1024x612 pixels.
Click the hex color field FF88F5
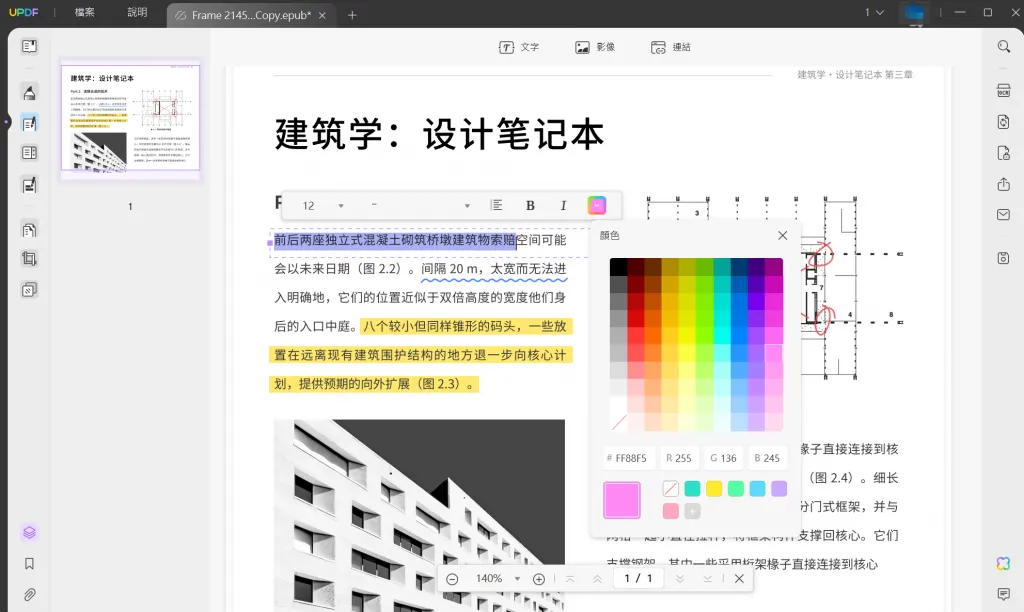629,459
